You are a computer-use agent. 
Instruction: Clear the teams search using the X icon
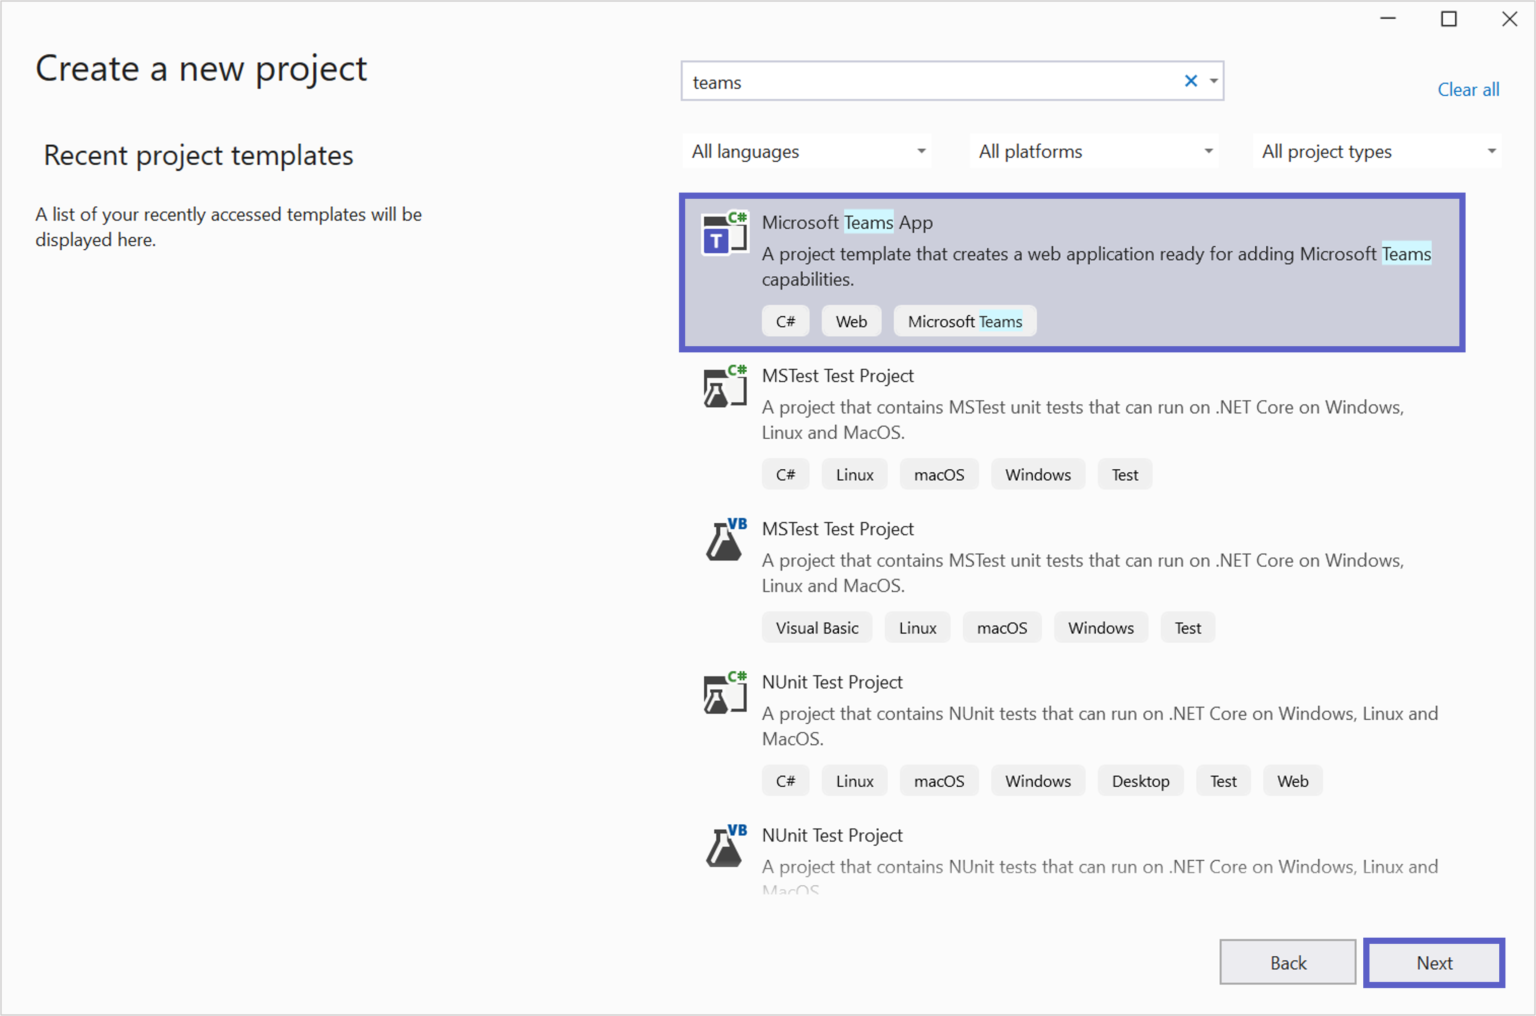(x=1190, y=80)
